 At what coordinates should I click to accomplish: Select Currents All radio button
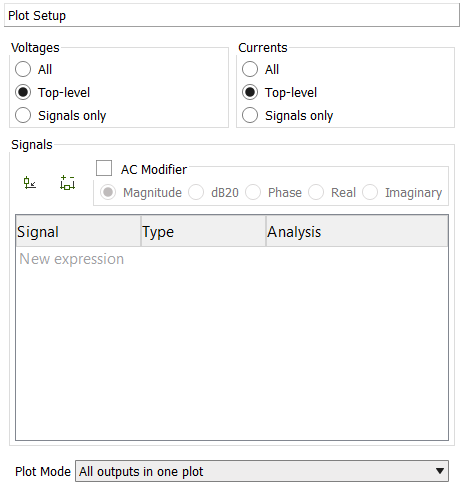coord(250,69)
